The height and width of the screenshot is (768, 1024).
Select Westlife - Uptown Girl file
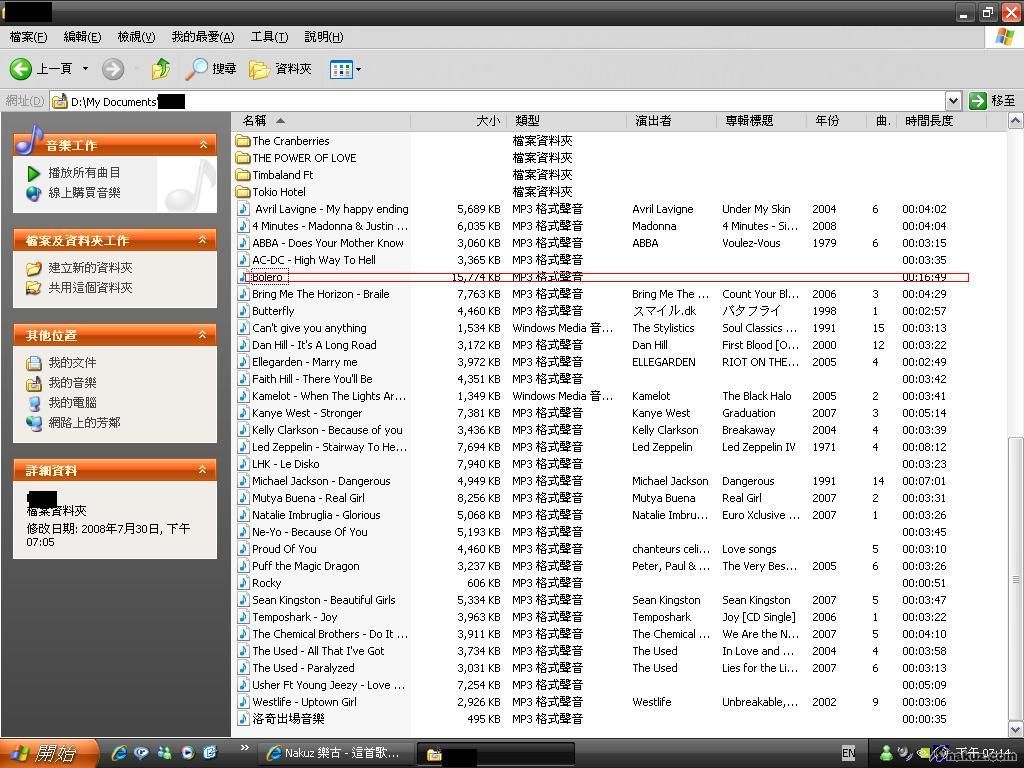(304, 702)
